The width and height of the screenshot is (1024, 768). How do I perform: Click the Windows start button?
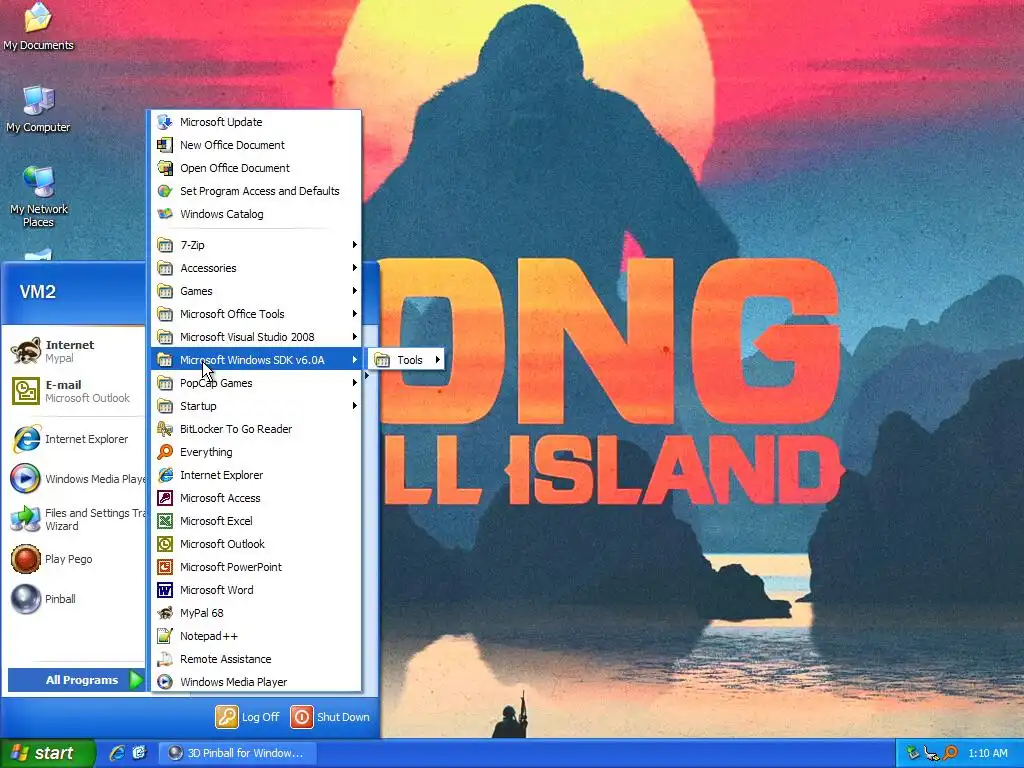pyautogui.click(x=48, y=753)
